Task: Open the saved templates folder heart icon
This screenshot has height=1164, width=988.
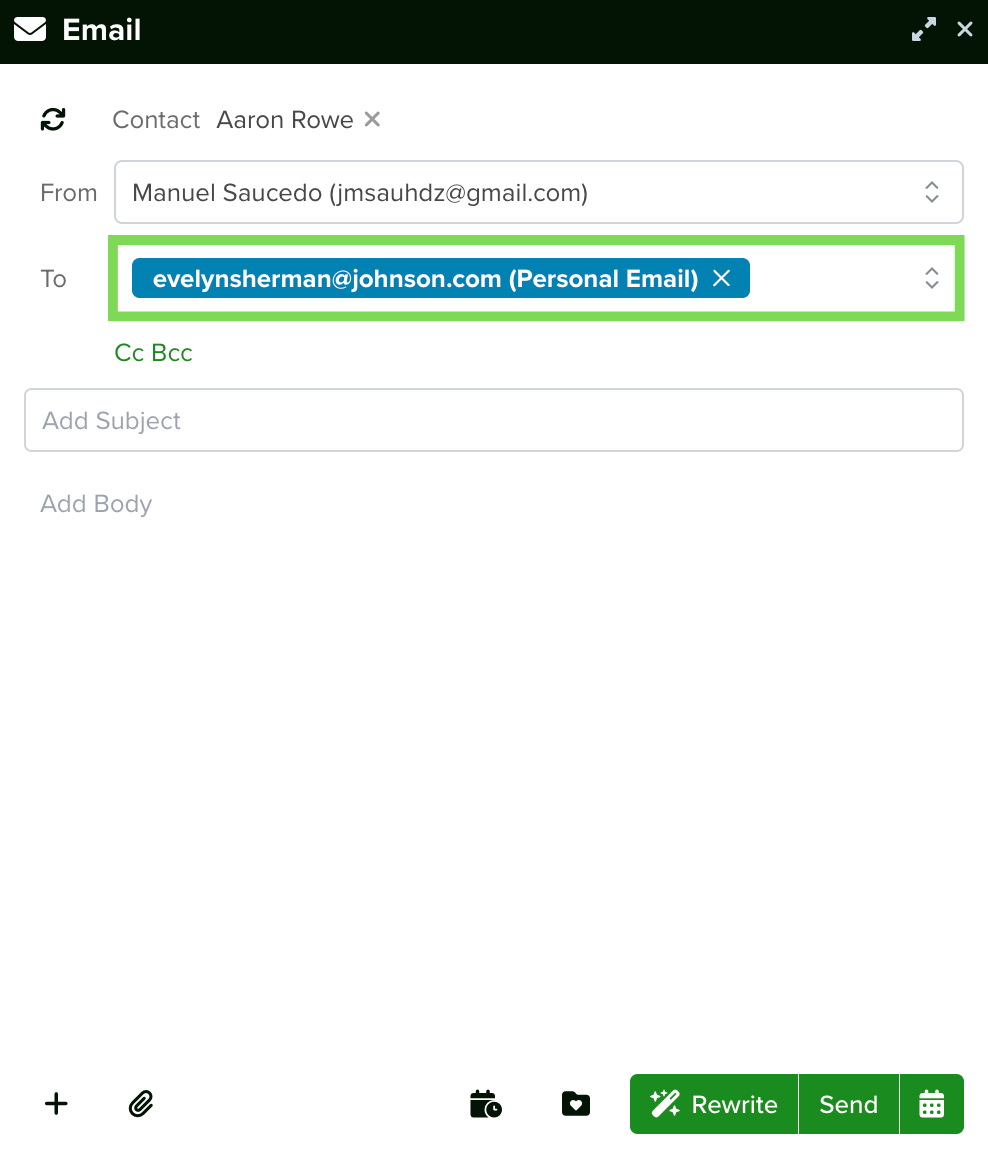Action: pos(576,1104)
